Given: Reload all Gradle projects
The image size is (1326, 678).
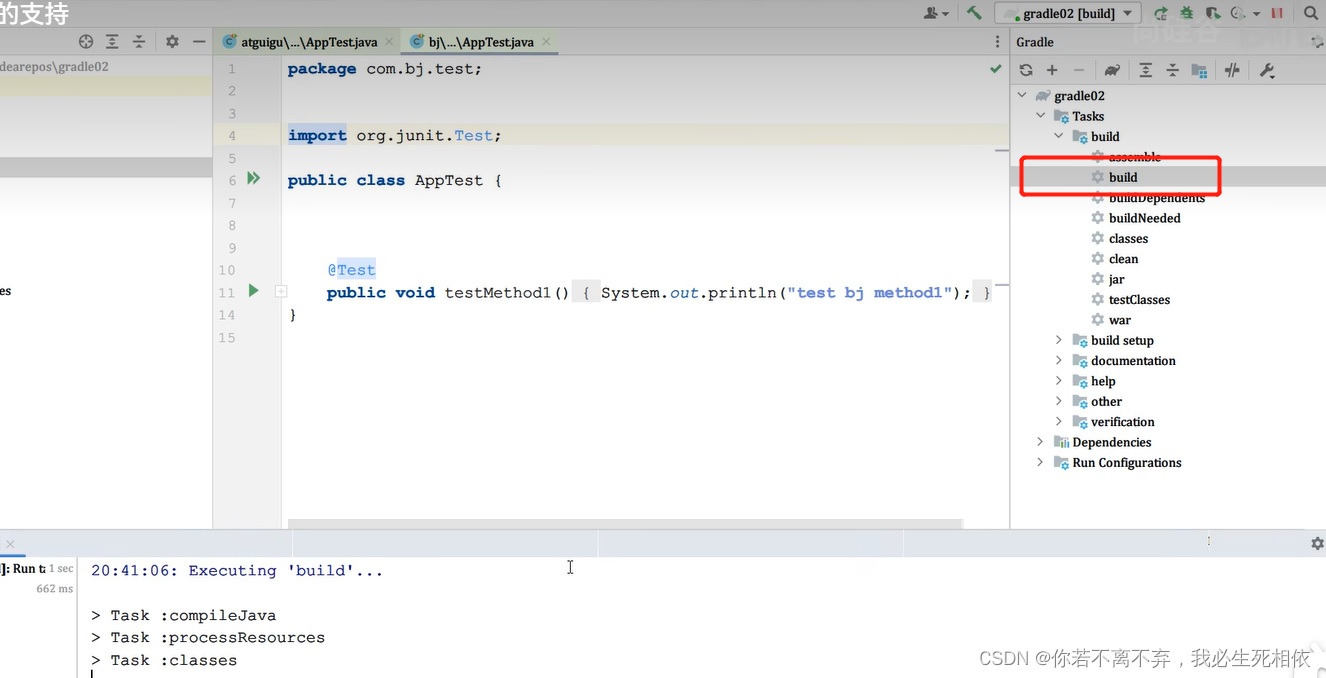Looking at the screenshot, I should pyautogui.click(x=1026, y=70).
